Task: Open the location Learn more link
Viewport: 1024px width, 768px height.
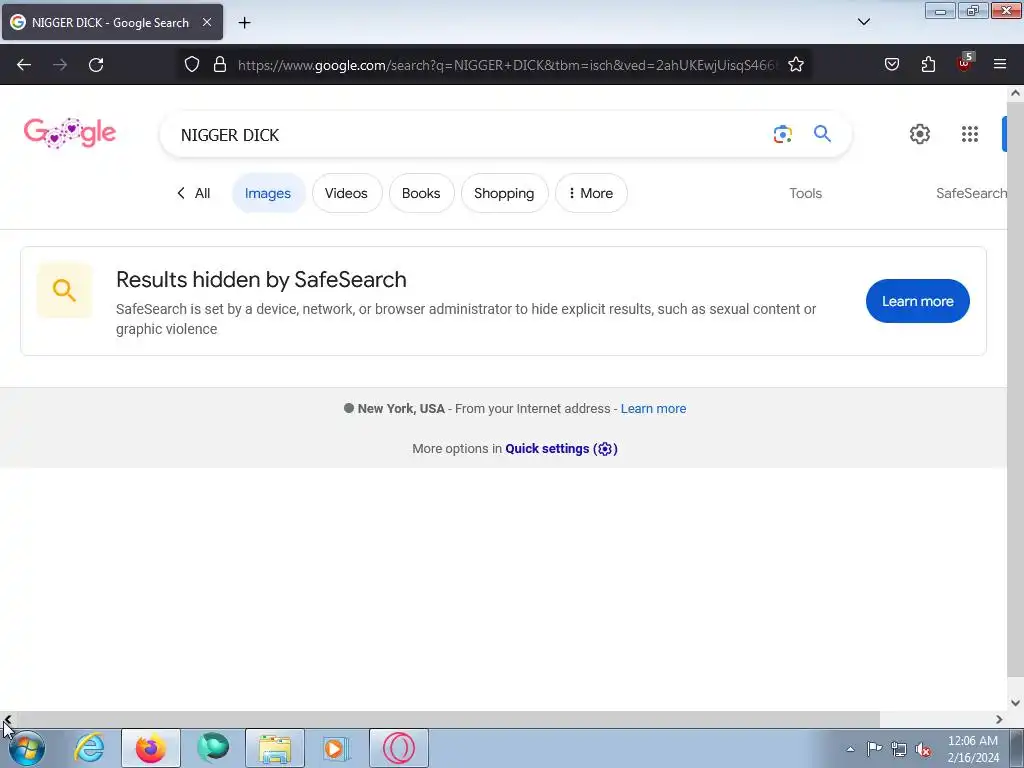Action: click(653, 409)
